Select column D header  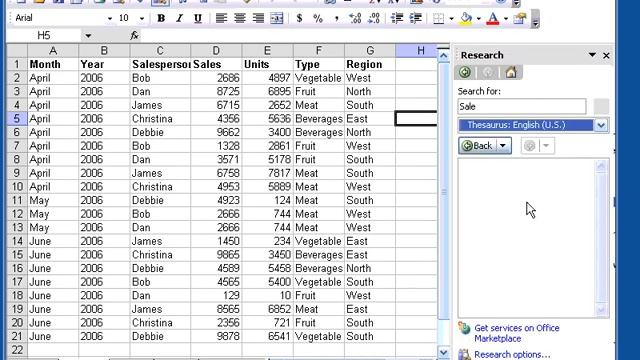[216, 51]
